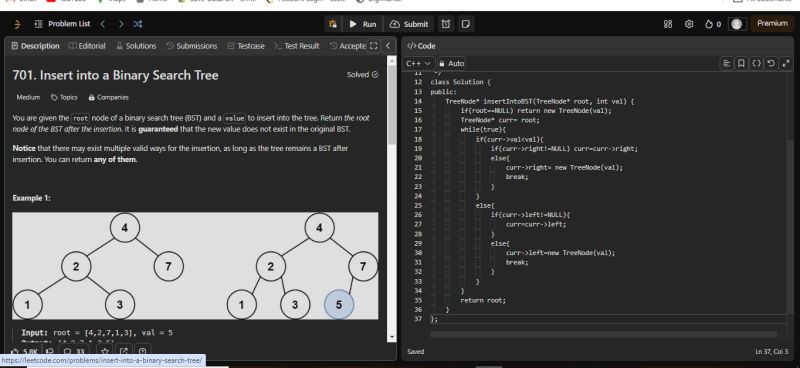Dislike the problem with thumbs-down icon
This screenshot has height=368, width=800.
point(50,351)
